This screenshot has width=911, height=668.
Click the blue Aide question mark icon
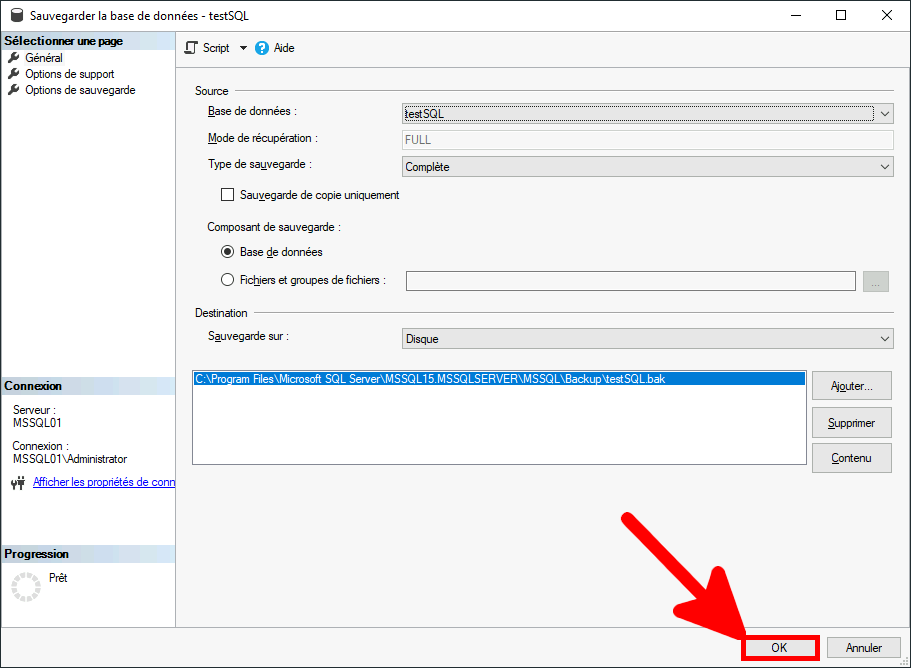(x=262, y=47)
